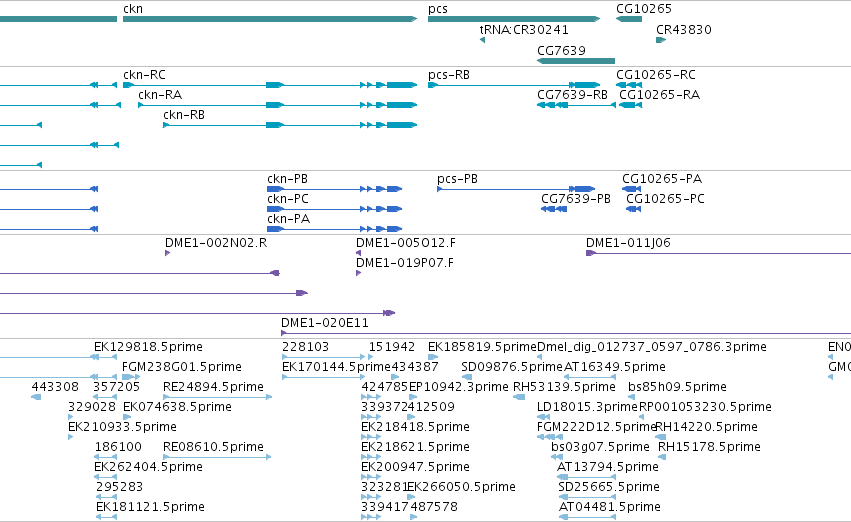Open the ckn-RB transcript label
The height and width of the screenshot is (522, 851).
coord(184,114)
